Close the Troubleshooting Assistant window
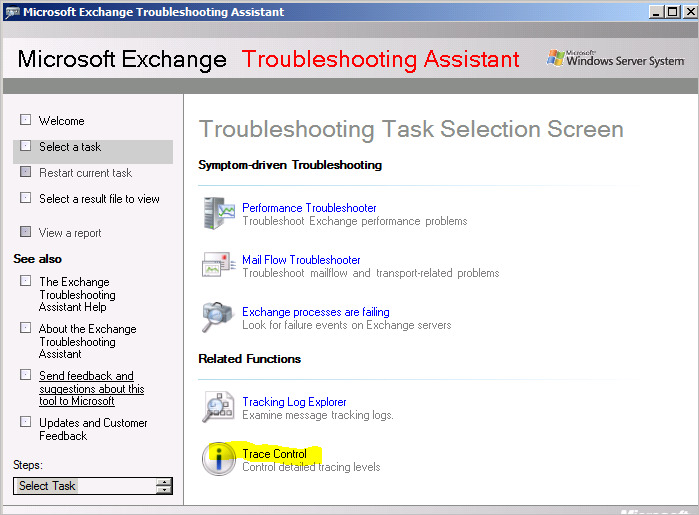The image size is (699, 515). click(690, 12)
